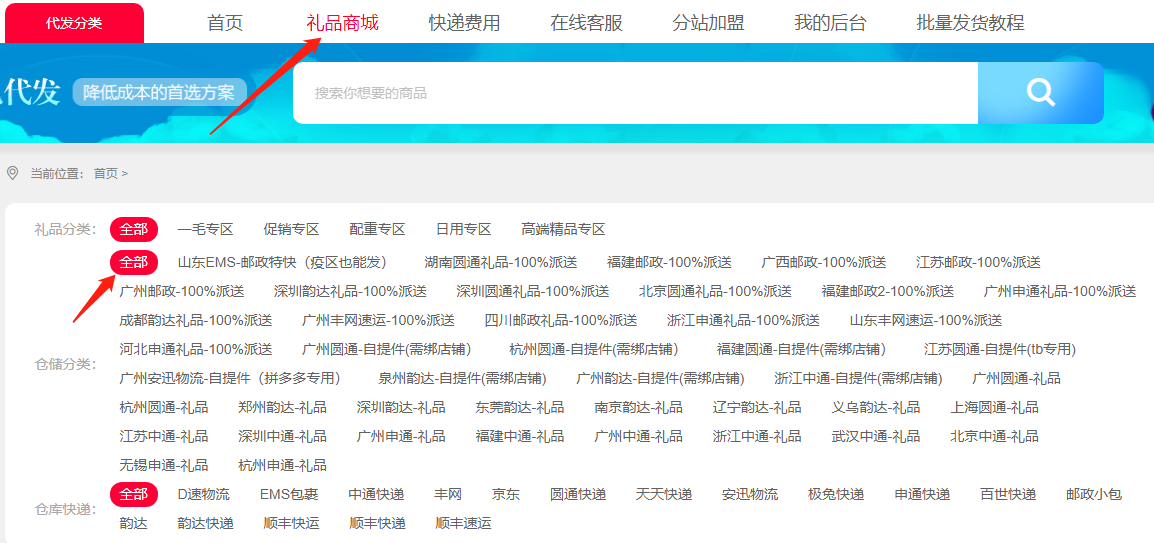Choose 广州韵达-自提件(需绑店铺) warehouse
Viewport: 1154px width, 543px height.
(x=660, y=378)
